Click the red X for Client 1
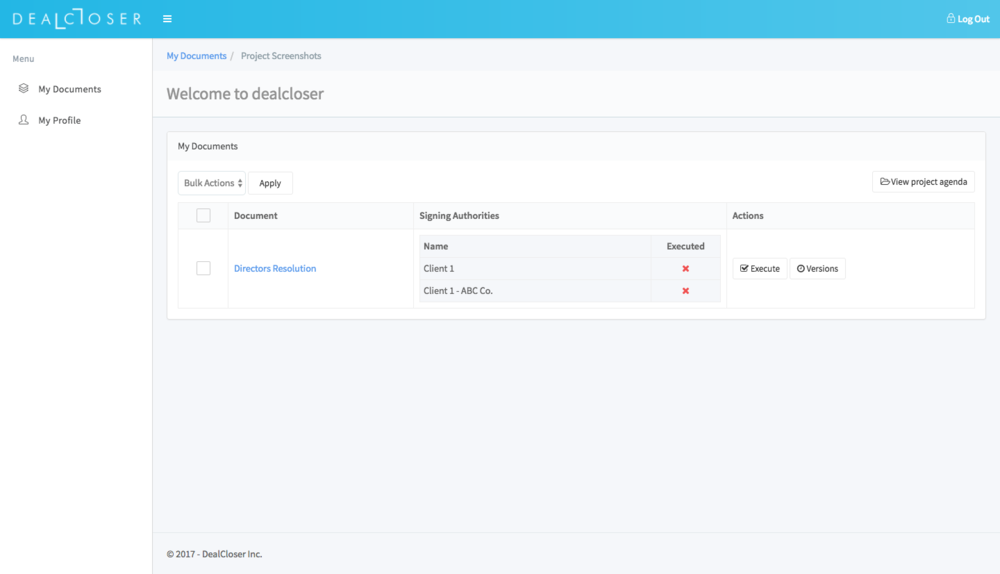The height and width of the screenshot is (574, 1000). point(686,269)
